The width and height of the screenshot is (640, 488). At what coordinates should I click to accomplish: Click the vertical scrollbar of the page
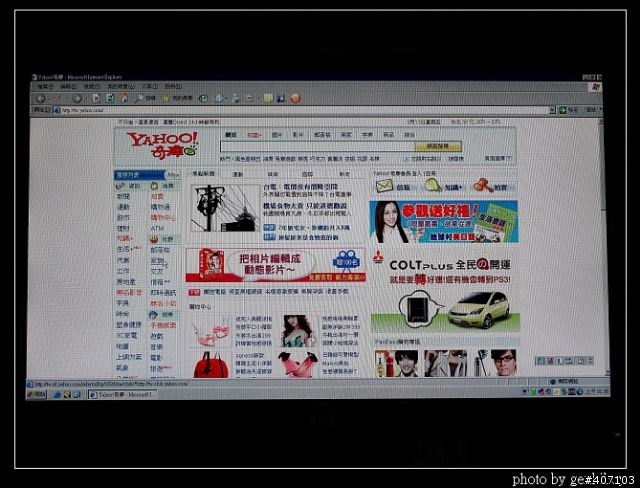[604, 246]
